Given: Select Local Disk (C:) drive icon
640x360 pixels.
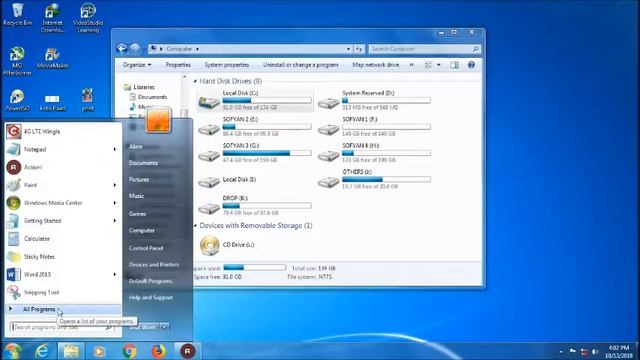Looking at the screenshot, I should [209, 101].
